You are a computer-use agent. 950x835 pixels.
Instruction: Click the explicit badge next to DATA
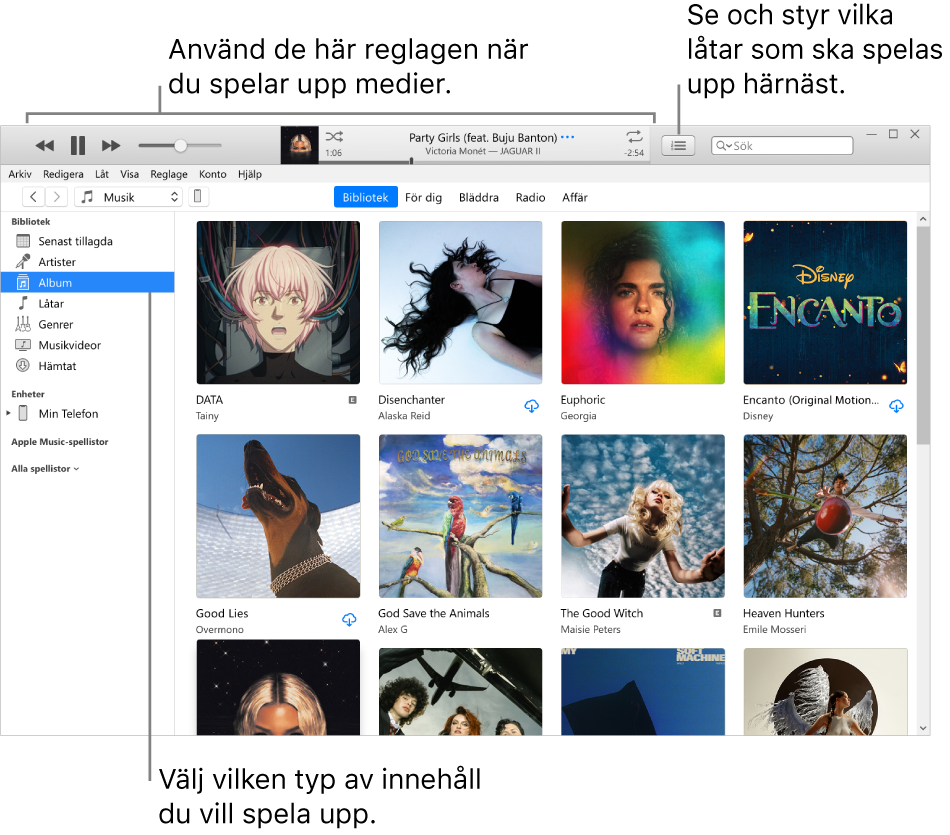coord(353,400)
